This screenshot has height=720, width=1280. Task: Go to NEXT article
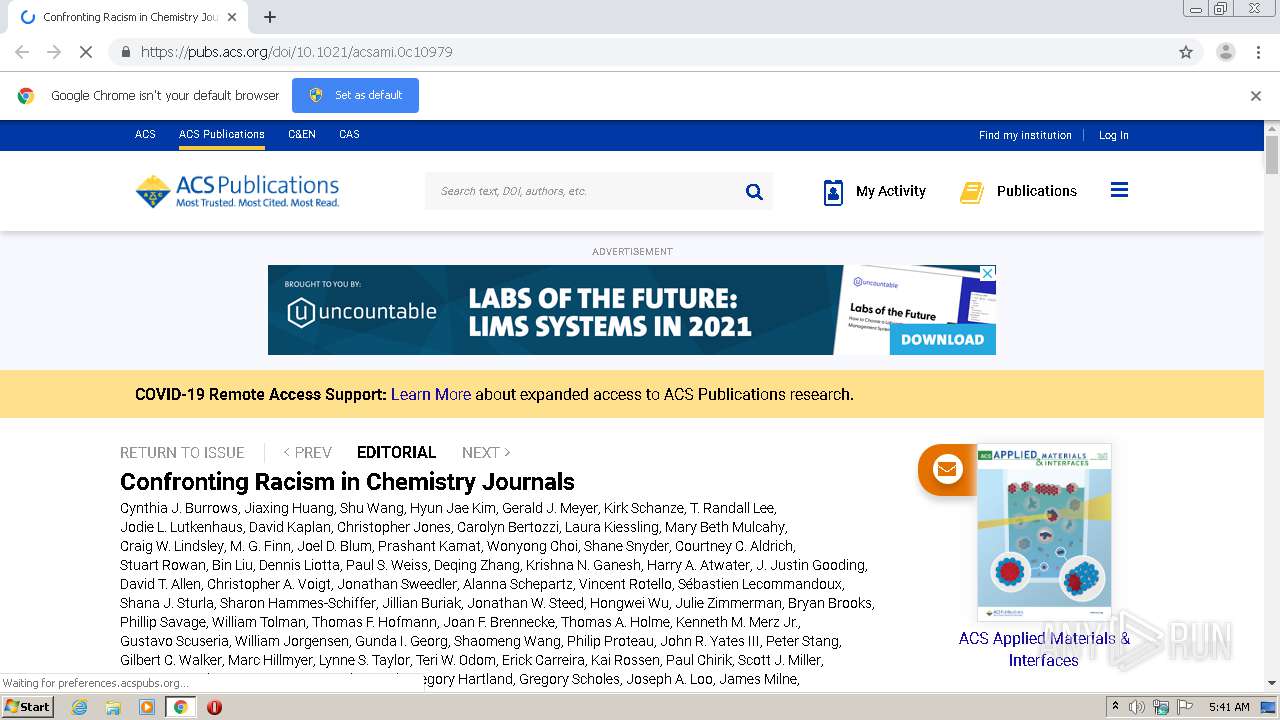point(486,452)
